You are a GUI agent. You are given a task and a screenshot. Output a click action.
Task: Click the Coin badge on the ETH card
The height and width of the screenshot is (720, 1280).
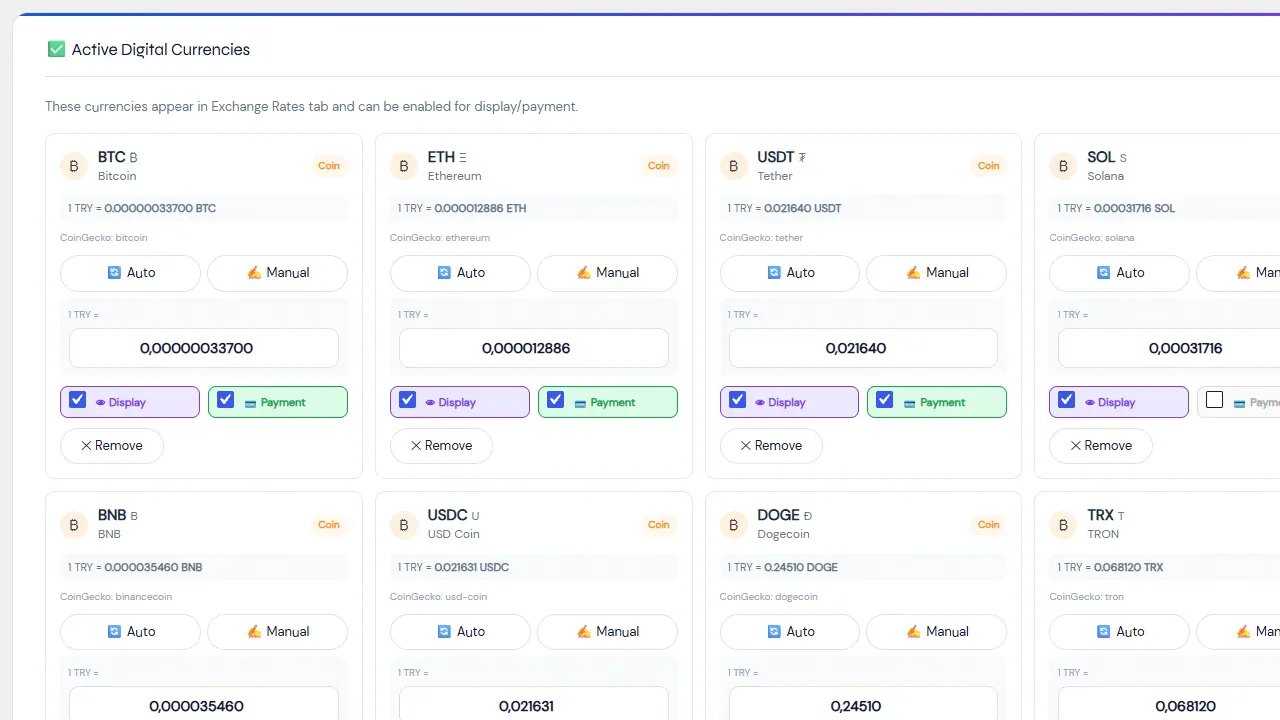point(659,166)
